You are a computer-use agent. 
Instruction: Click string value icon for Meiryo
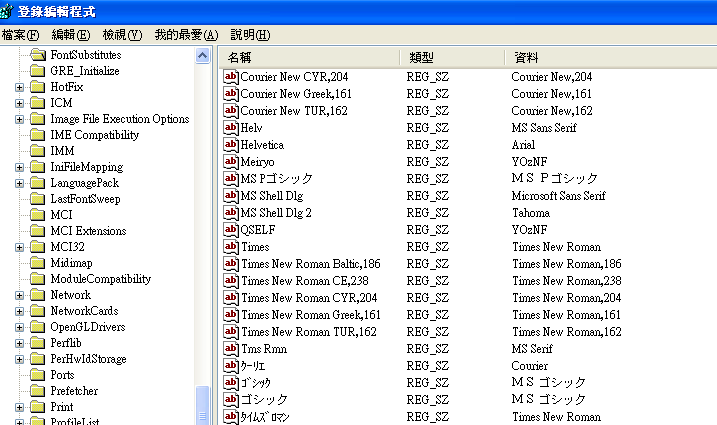[x=231, y=161]
